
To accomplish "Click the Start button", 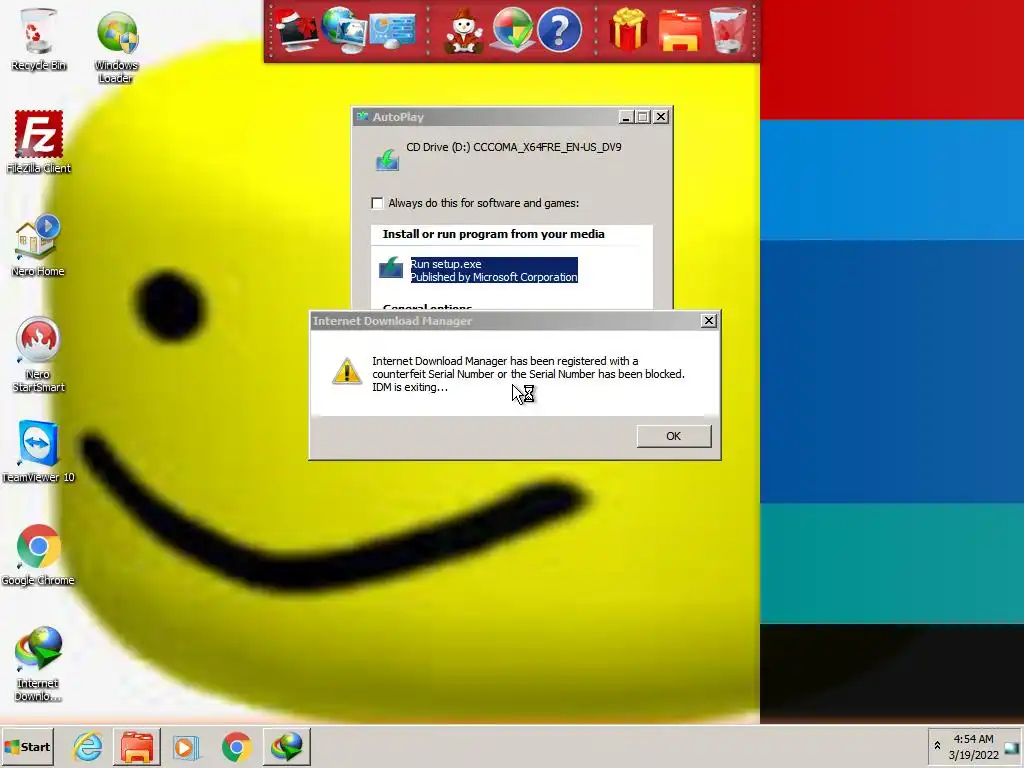I will point(27,746).
